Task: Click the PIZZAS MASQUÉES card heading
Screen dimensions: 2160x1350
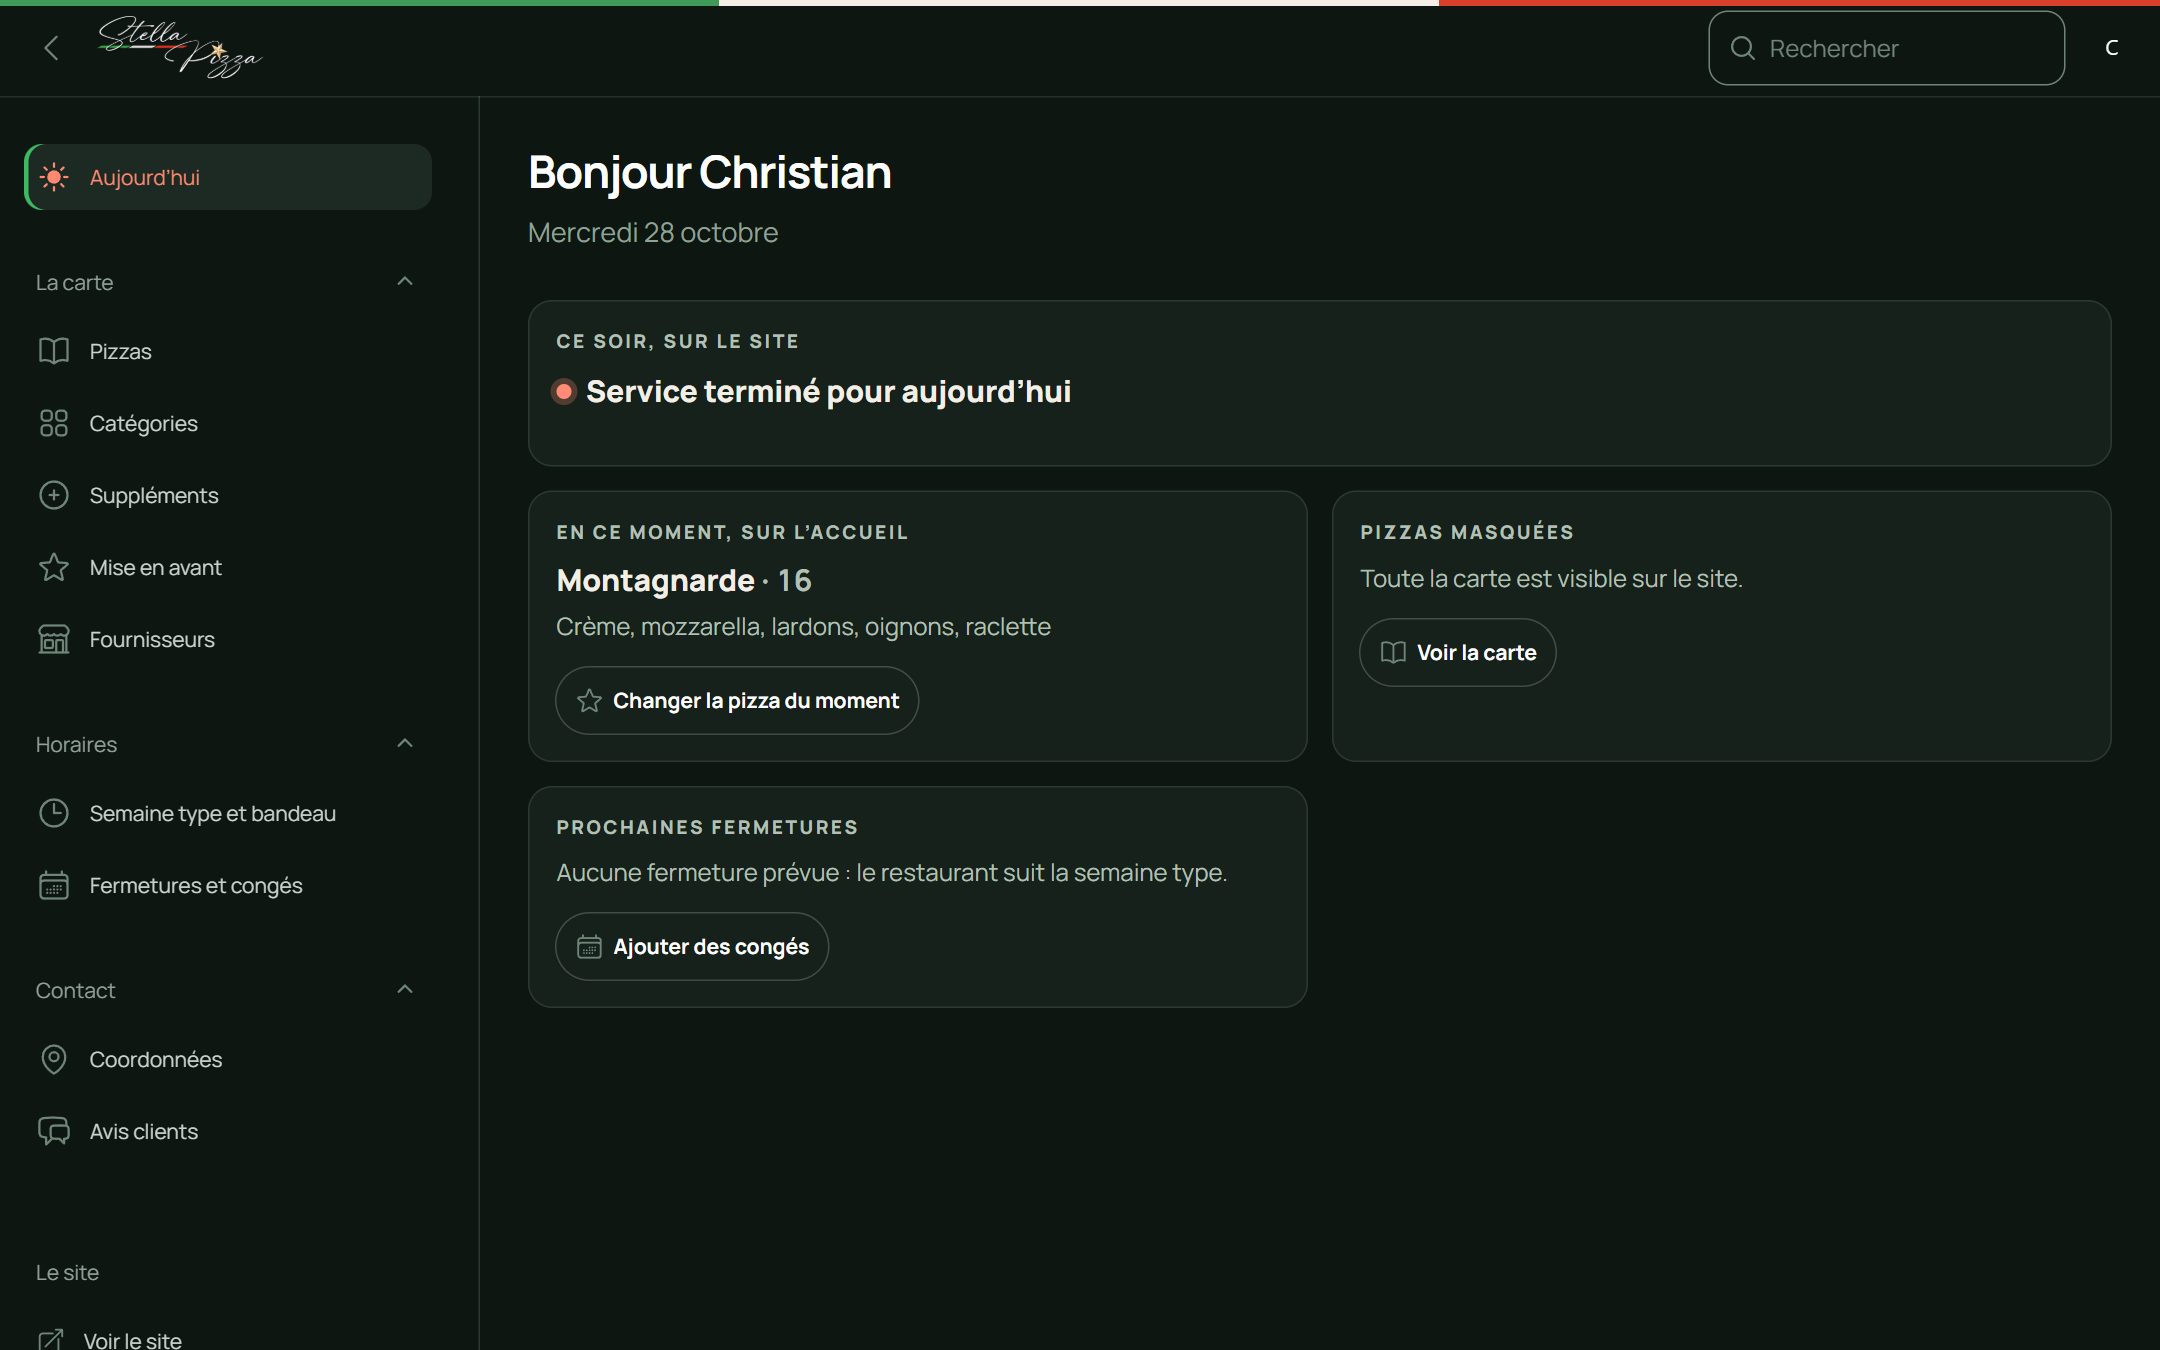Action: point(1467,532)
